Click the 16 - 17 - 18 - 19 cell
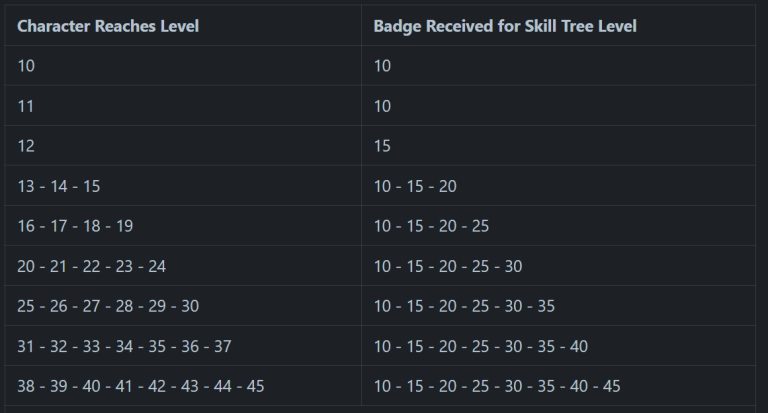The height and width of the screenshot is (413, 768). click(183, 226)
